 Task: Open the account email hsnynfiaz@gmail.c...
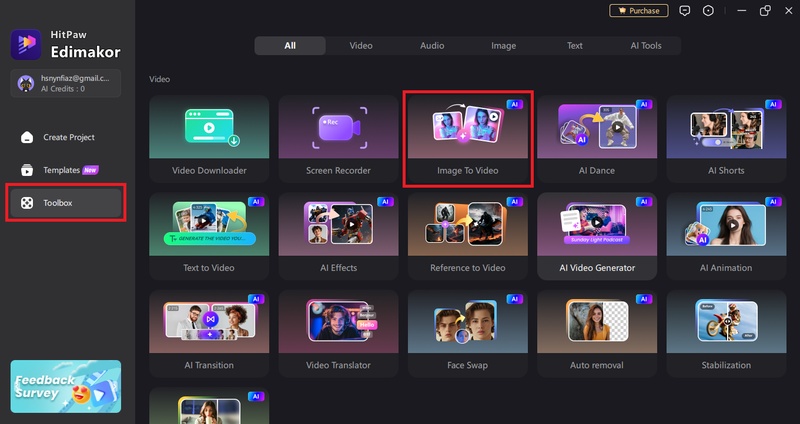75,79
